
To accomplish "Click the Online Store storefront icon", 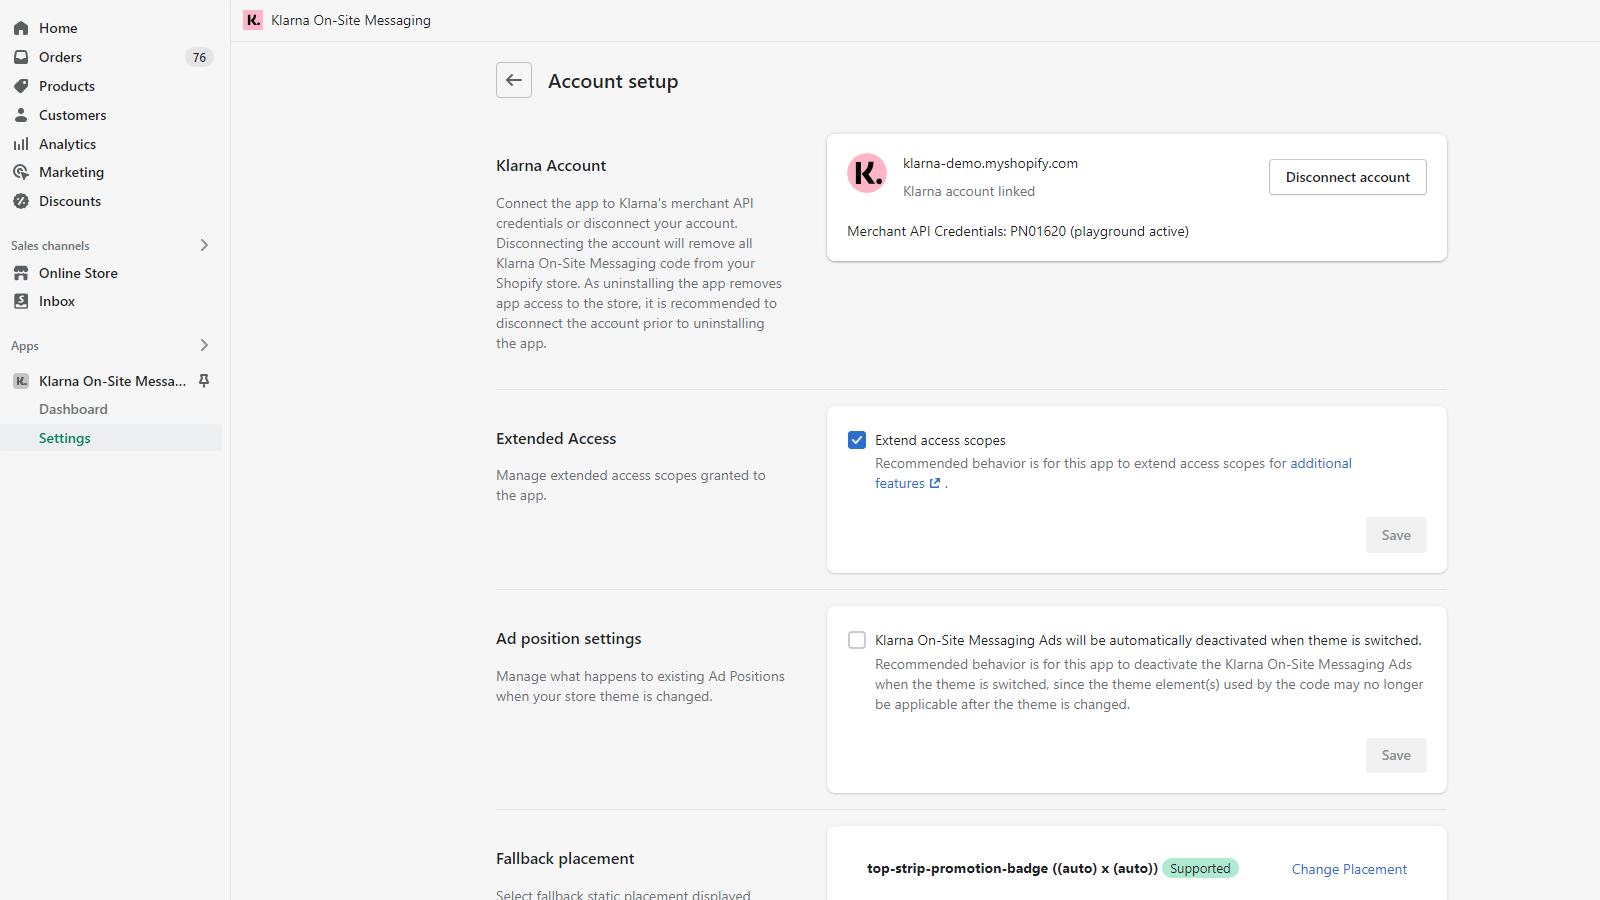I will coord(21,273).
